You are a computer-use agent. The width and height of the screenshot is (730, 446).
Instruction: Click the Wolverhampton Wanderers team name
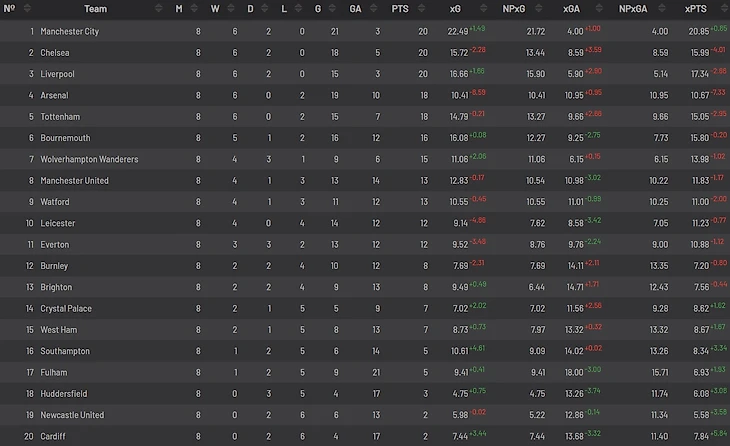[x=89, y=159]
